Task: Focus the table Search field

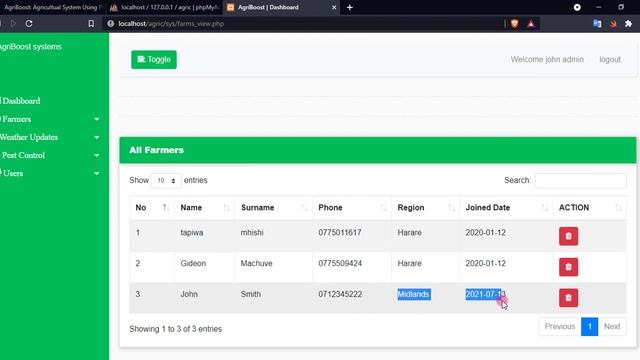Action: tap(580, 180)
